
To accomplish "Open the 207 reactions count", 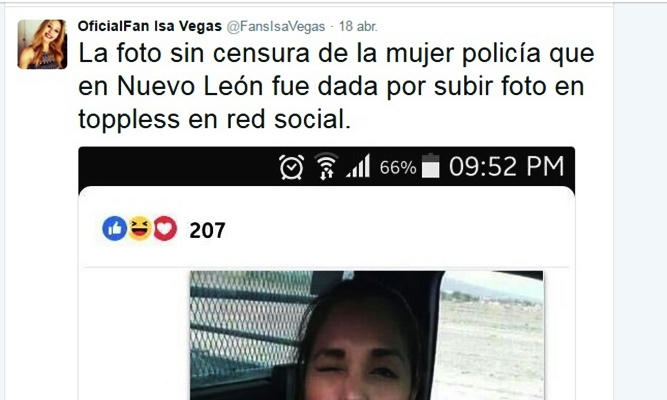I will (207, 231).
